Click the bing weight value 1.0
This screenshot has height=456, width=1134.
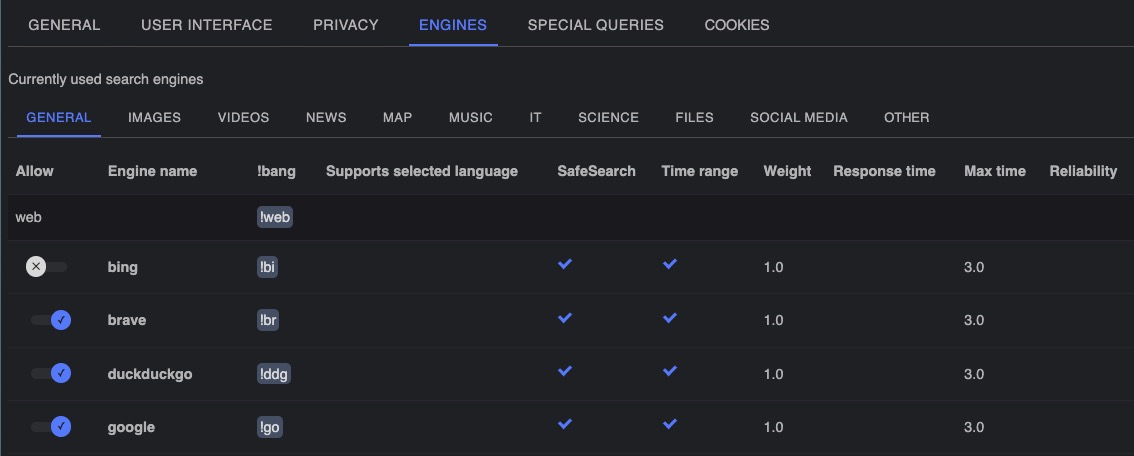point(773,267)
